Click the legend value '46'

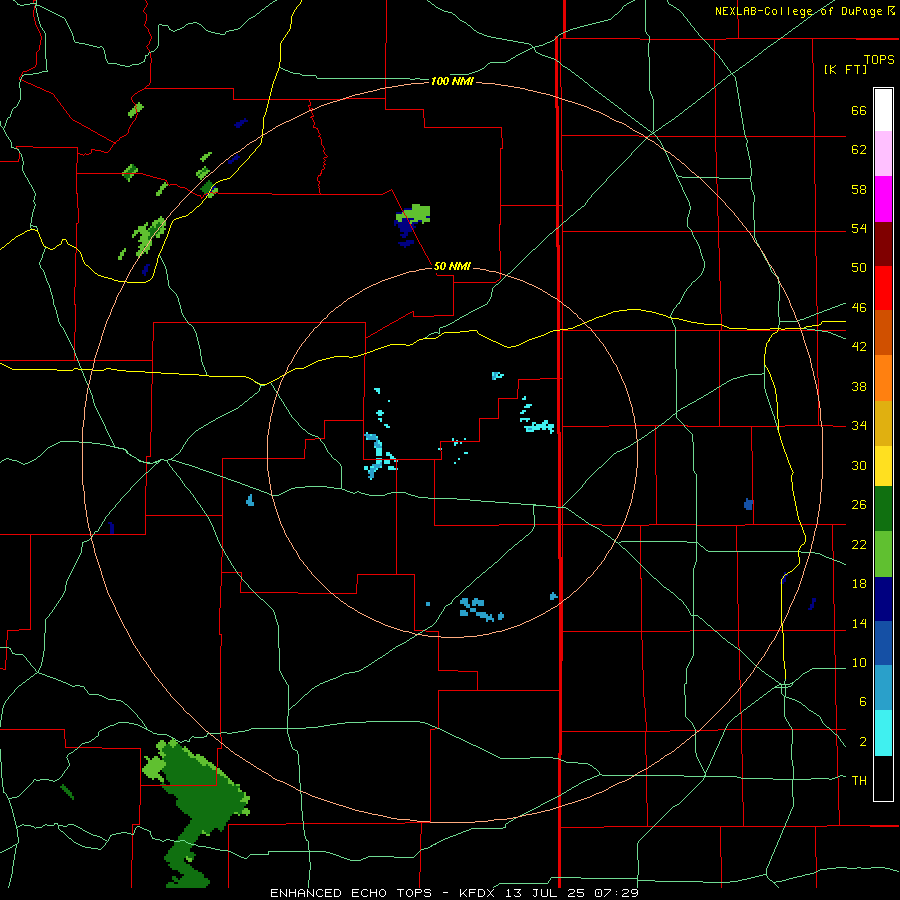tap(859, 308)
